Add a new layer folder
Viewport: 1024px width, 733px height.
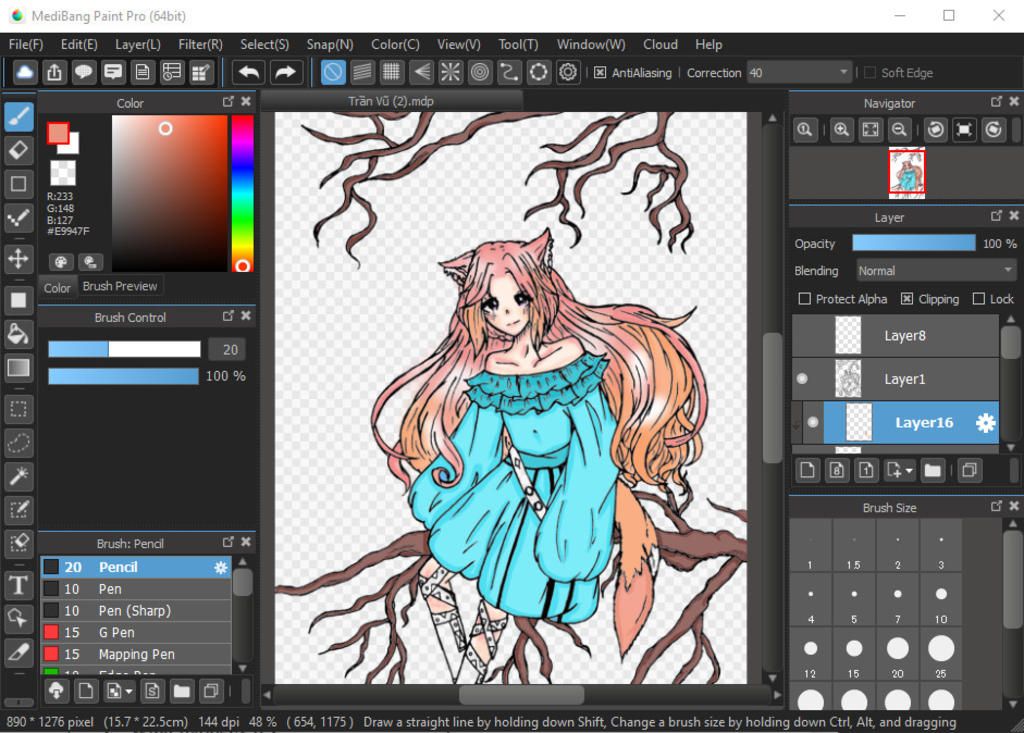click(933, 470)
